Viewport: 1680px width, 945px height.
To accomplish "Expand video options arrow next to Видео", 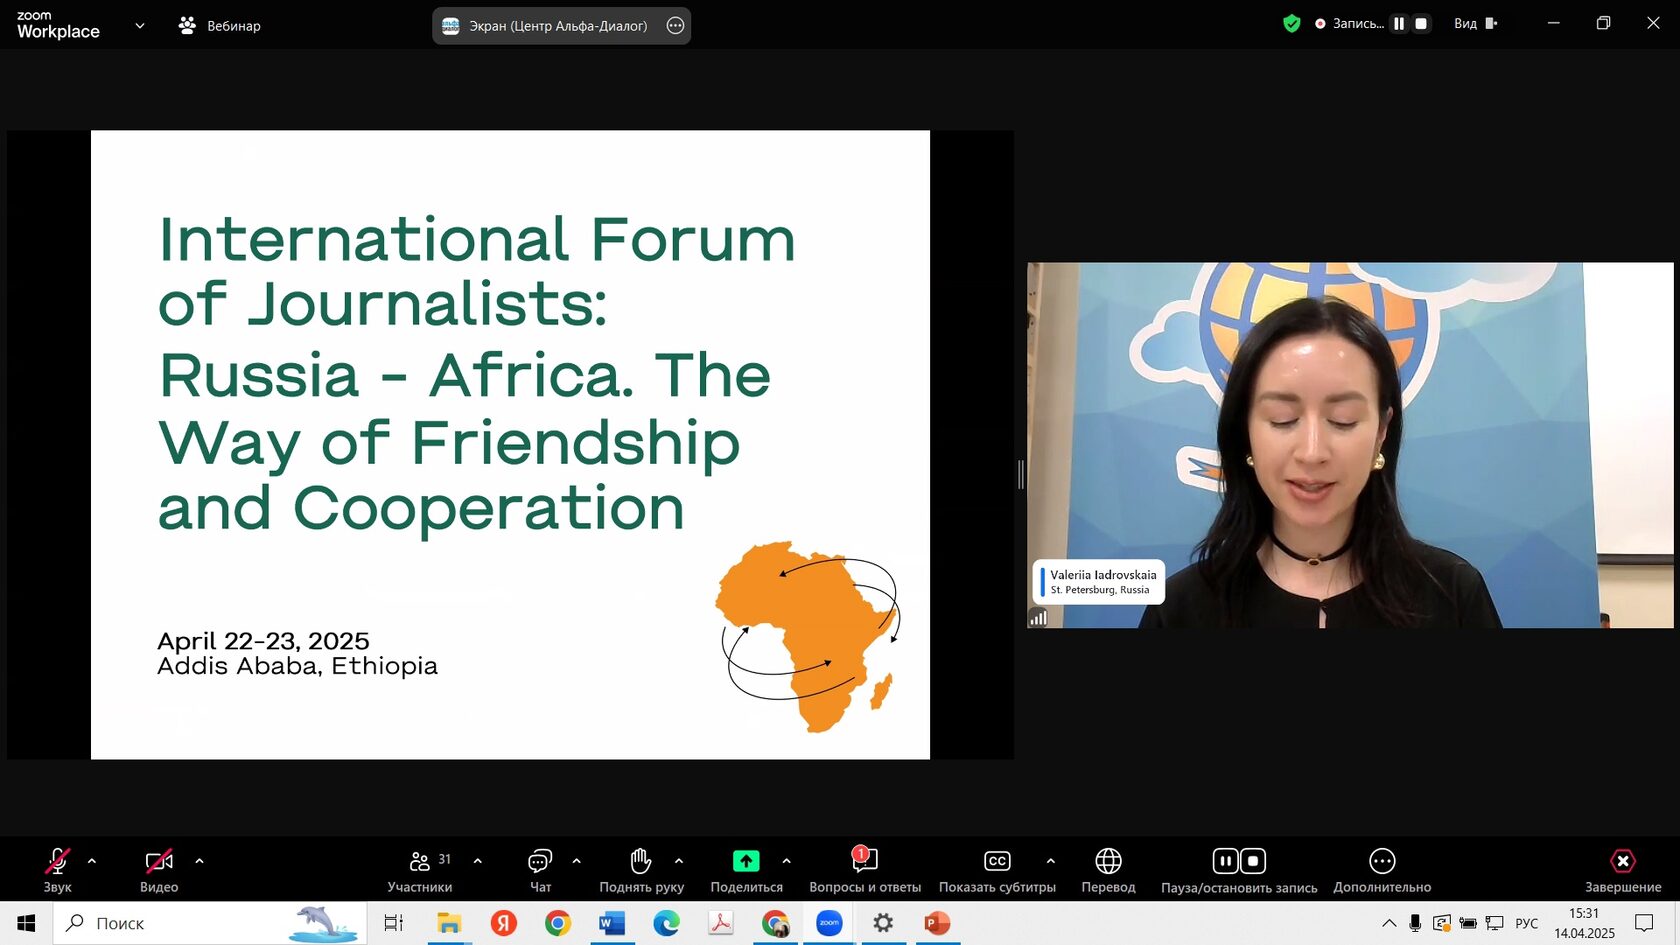I will pos(199,861).
